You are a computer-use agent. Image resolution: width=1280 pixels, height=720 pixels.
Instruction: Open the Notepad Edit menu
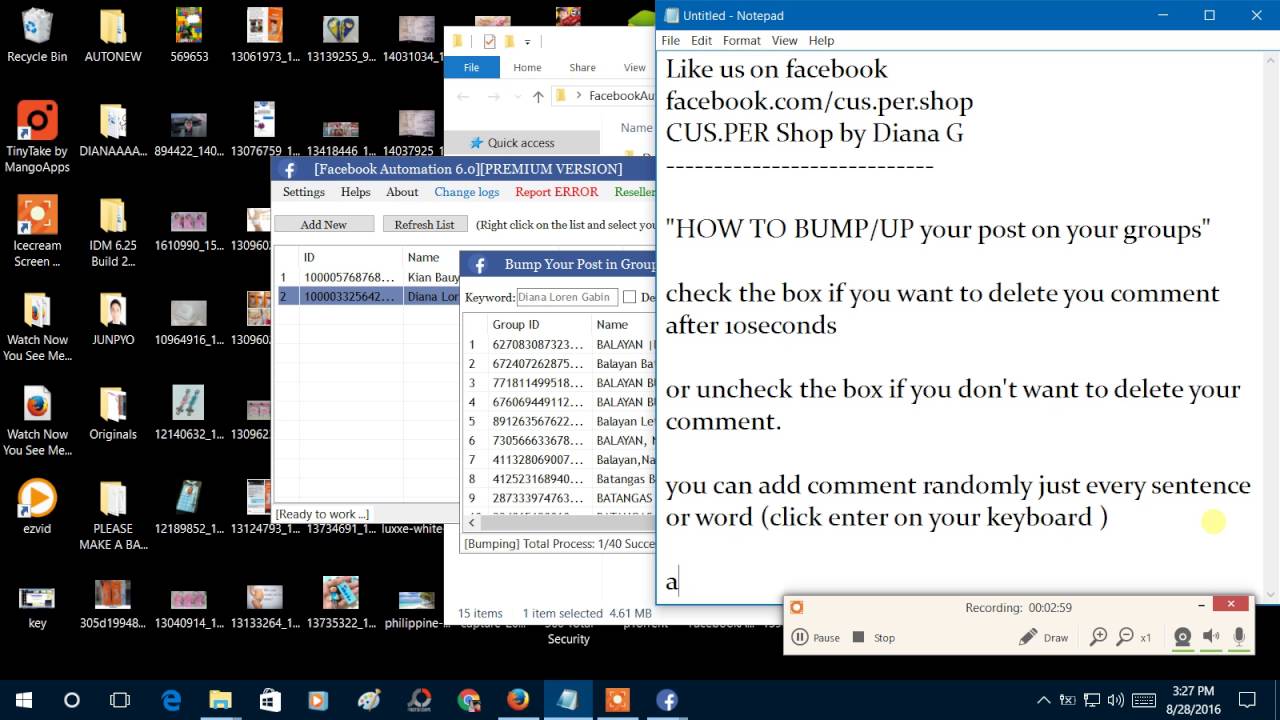(701, 40)
